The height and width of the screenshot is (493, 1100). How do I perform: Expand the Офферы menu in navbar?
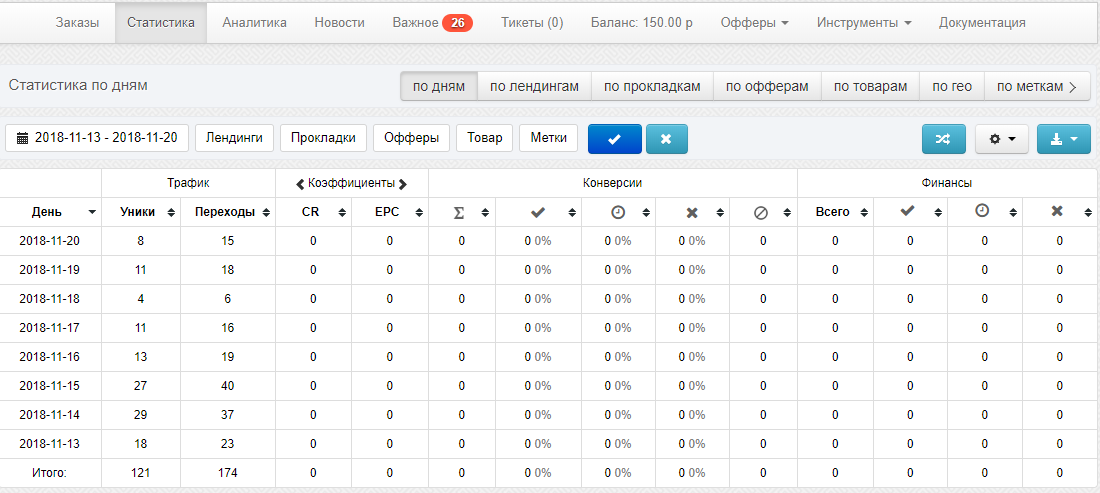(x=754, y=22)
